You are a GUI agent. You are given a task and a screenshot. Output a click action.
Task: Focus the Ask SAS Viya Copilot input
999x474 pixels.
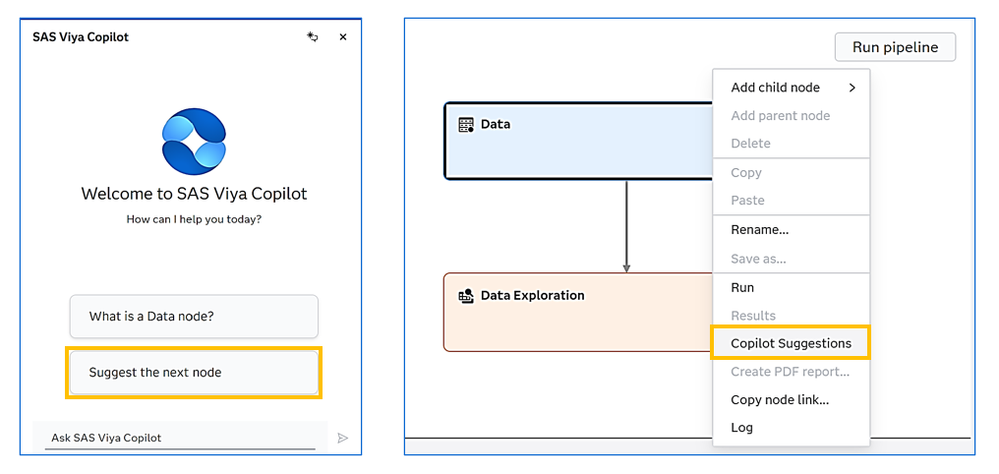[180, 438]
